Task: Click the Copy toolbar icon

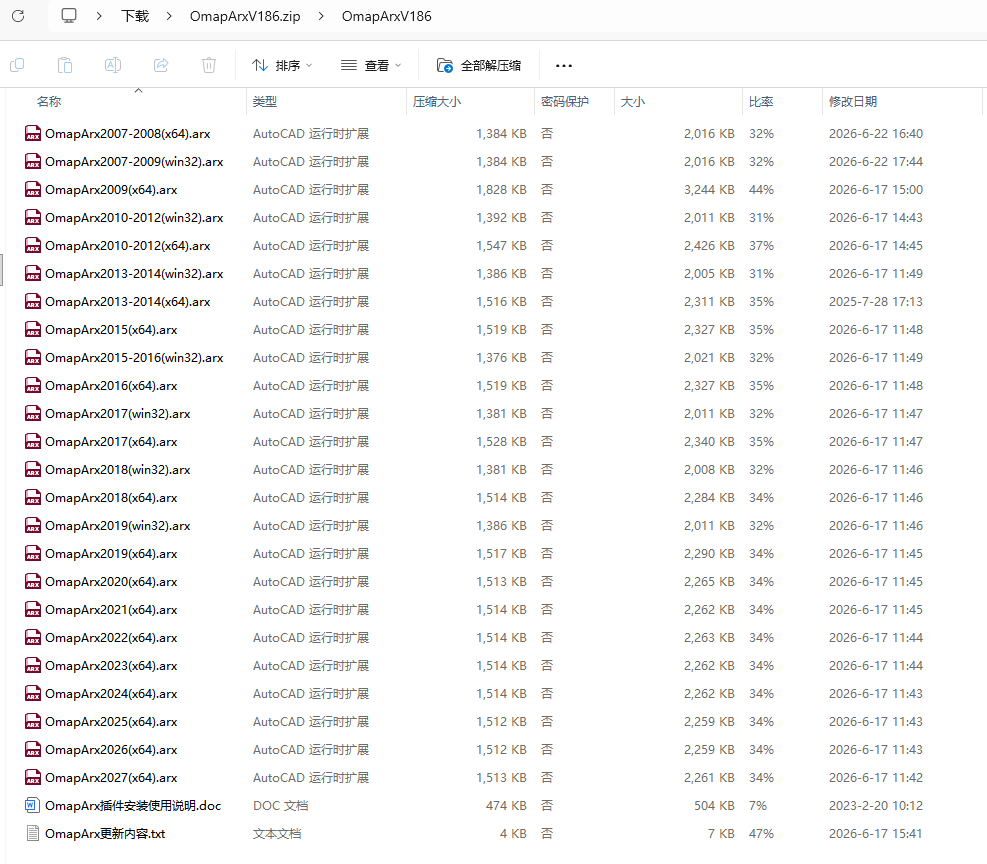Action: click(x=18, y=65)
